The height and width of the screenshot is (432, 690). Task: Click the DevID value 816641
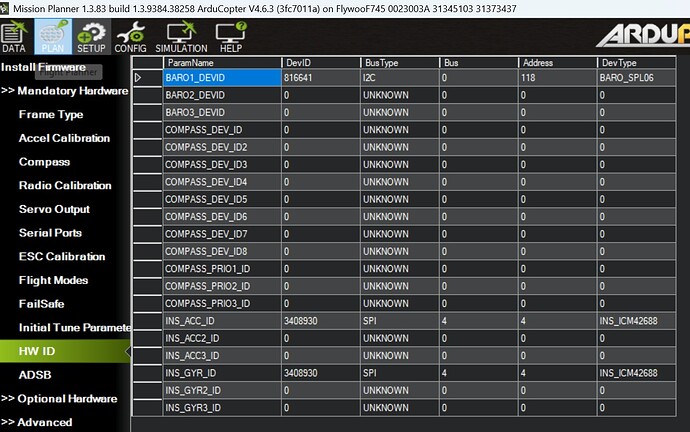tap(321, 78)
